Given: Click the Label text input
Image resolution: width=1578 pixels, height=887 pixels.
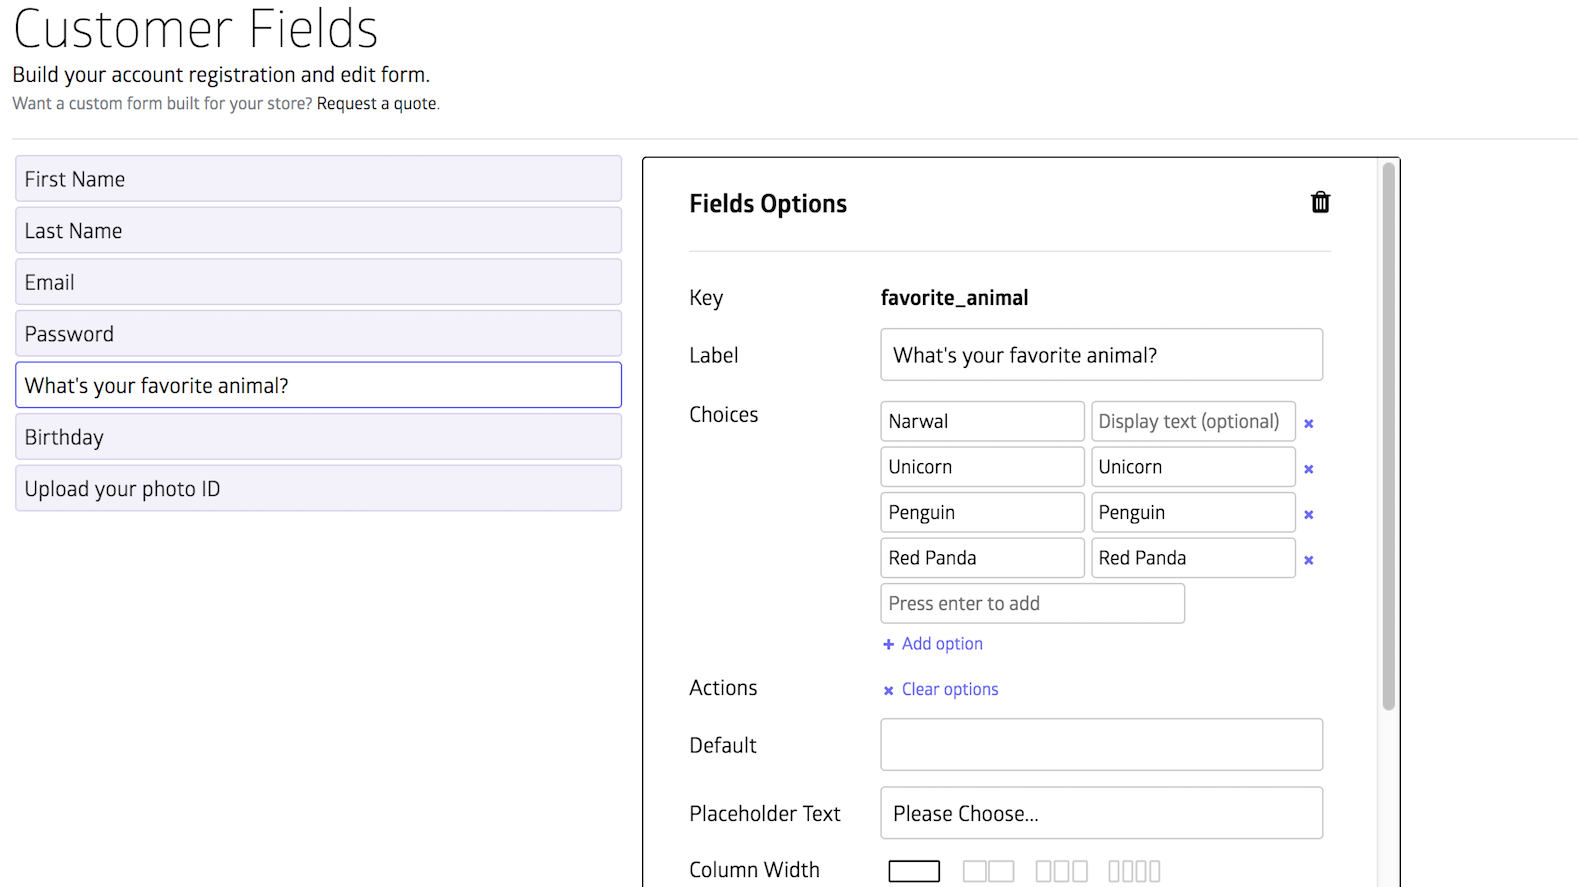Looking at the screenshot, I should coord(1101,355).
